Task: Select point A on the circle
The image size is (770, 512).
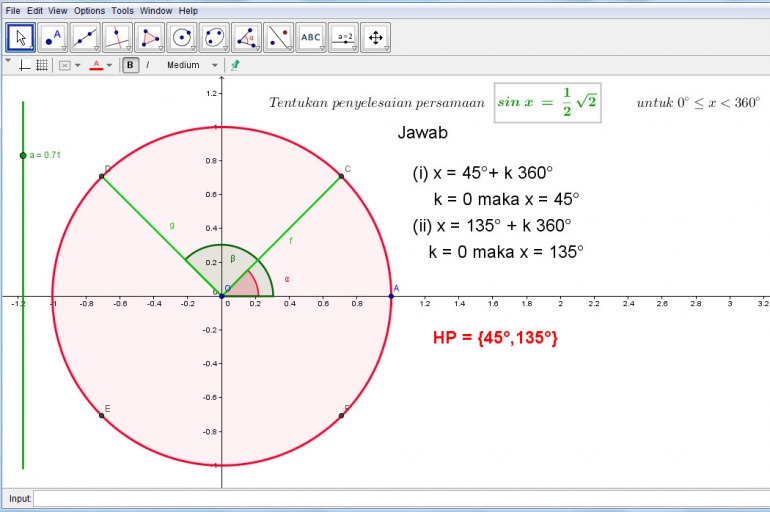Action: coord(391,296)
